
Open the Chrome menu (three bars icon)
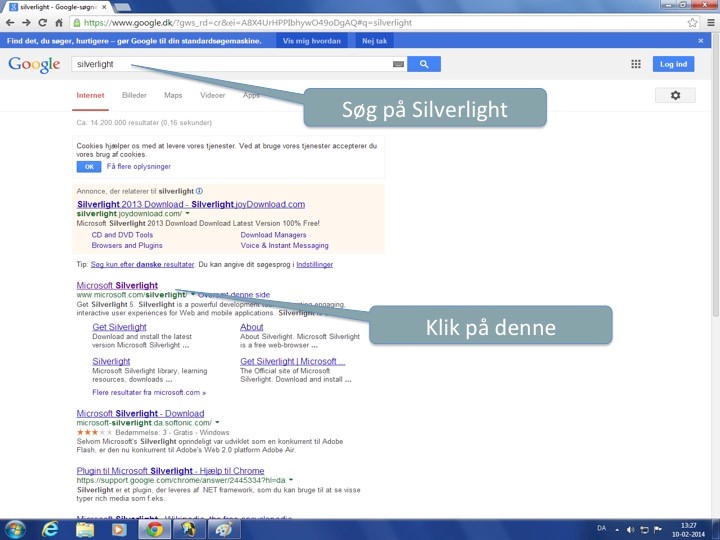[711, 22]
